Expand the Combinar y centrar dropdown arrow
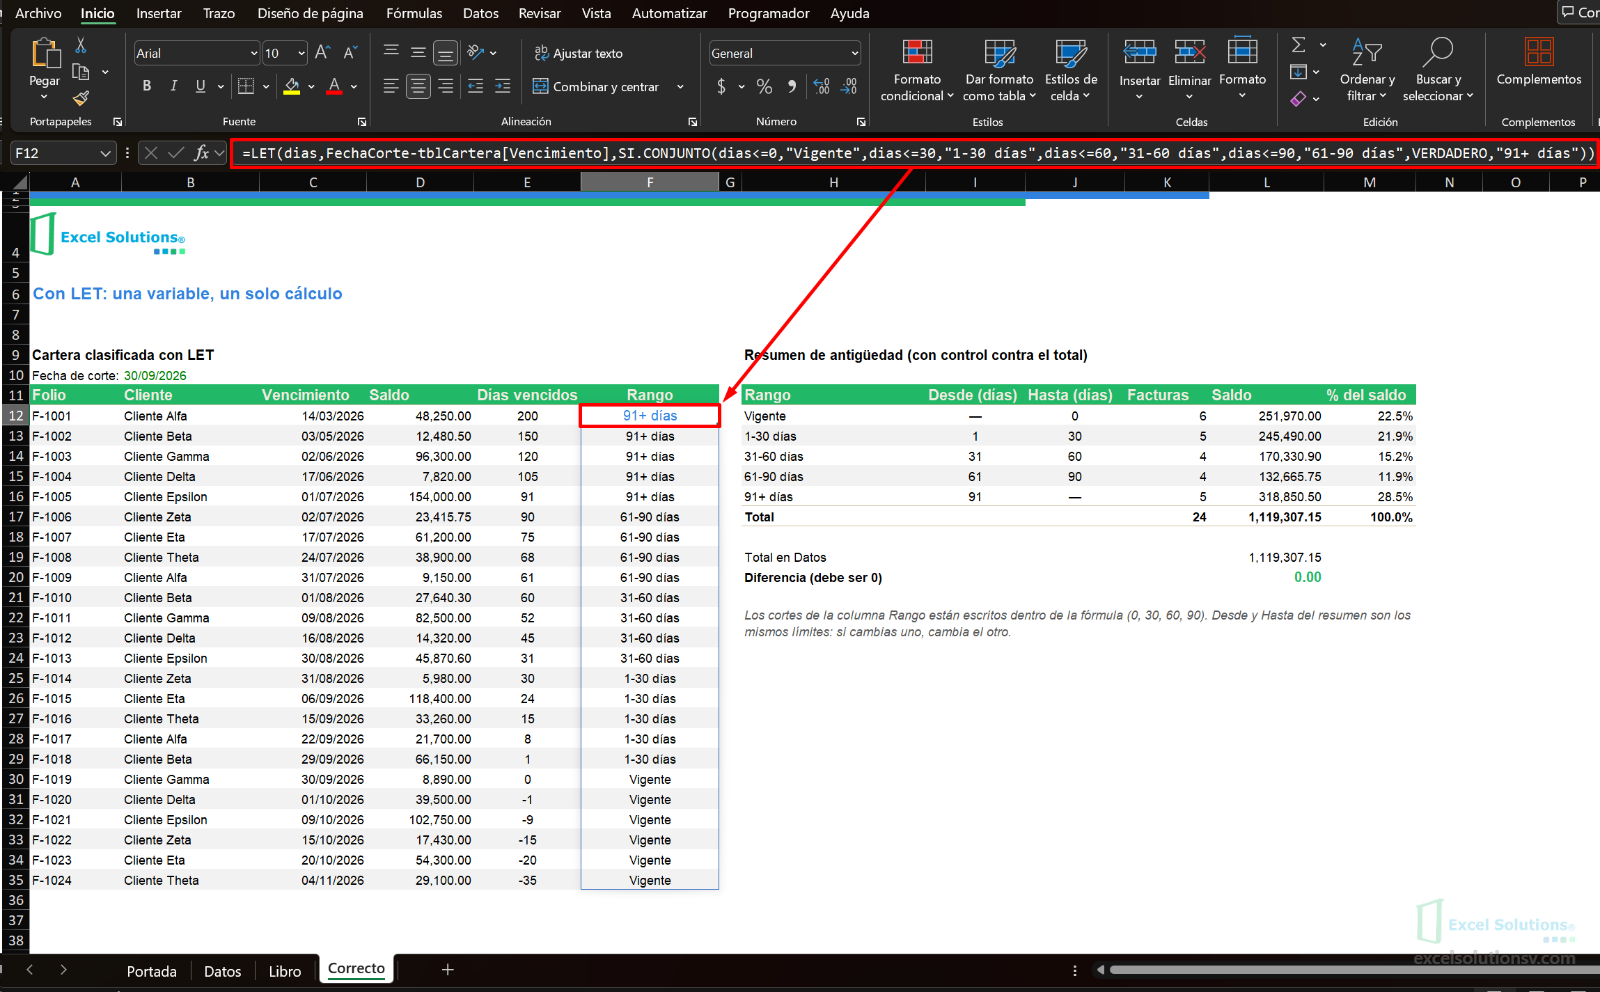This screenshot has width=1600, height=992. pos(680,87)
